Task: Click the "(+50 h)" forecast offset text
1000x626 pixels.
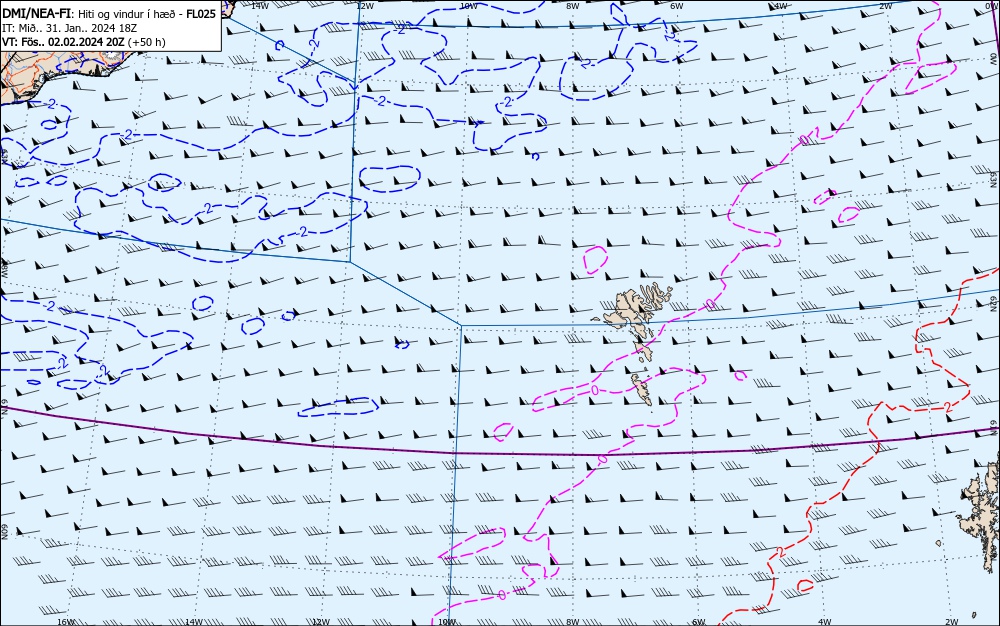Action: (146, 42)
